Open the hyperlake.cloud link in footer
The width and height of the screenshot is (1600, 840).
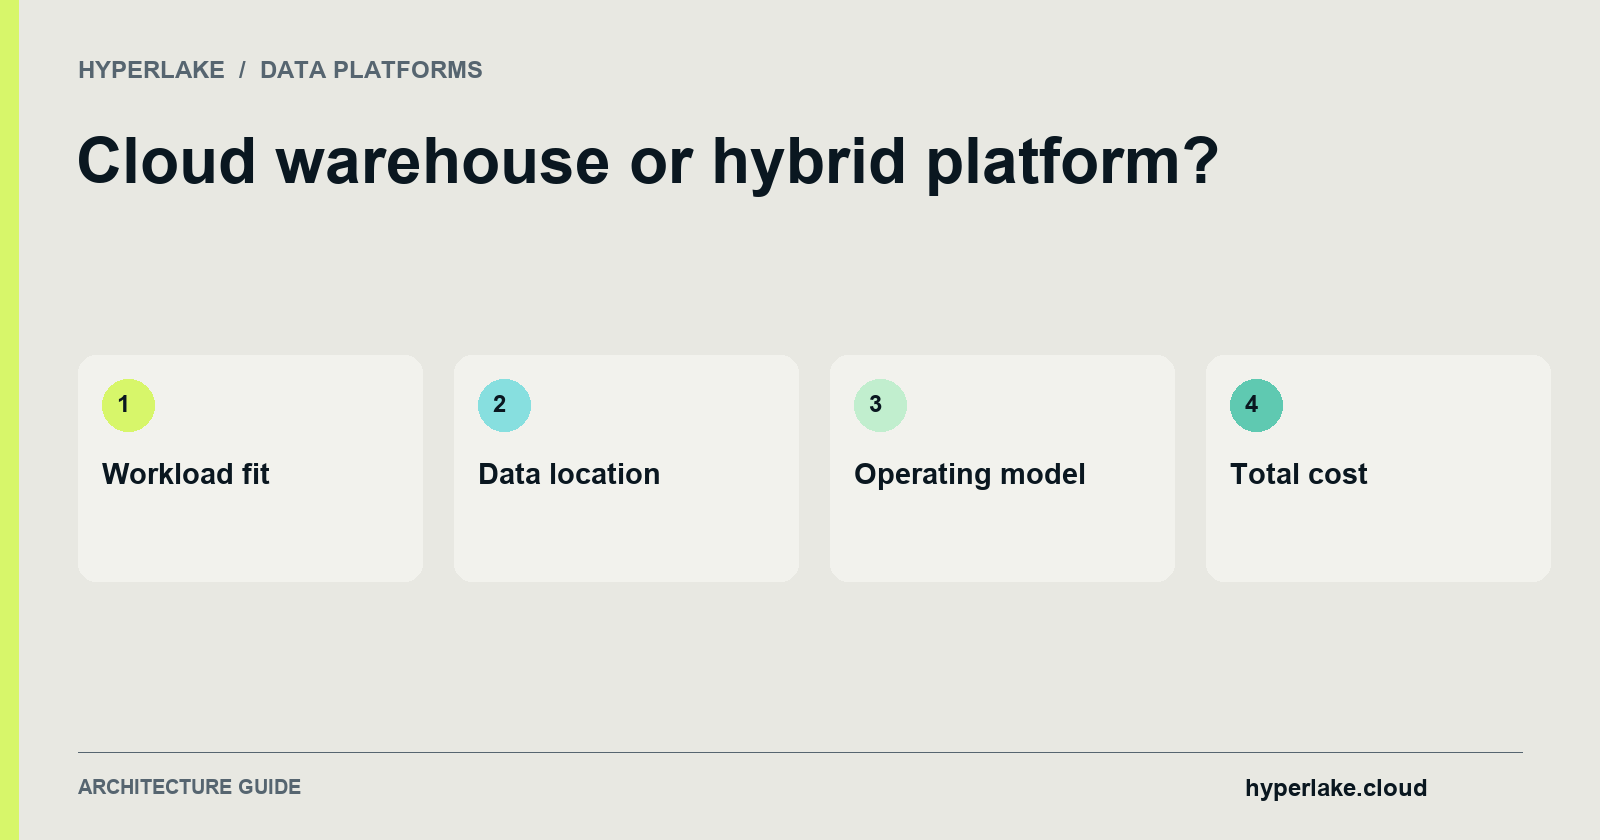tap(1336, 788)
